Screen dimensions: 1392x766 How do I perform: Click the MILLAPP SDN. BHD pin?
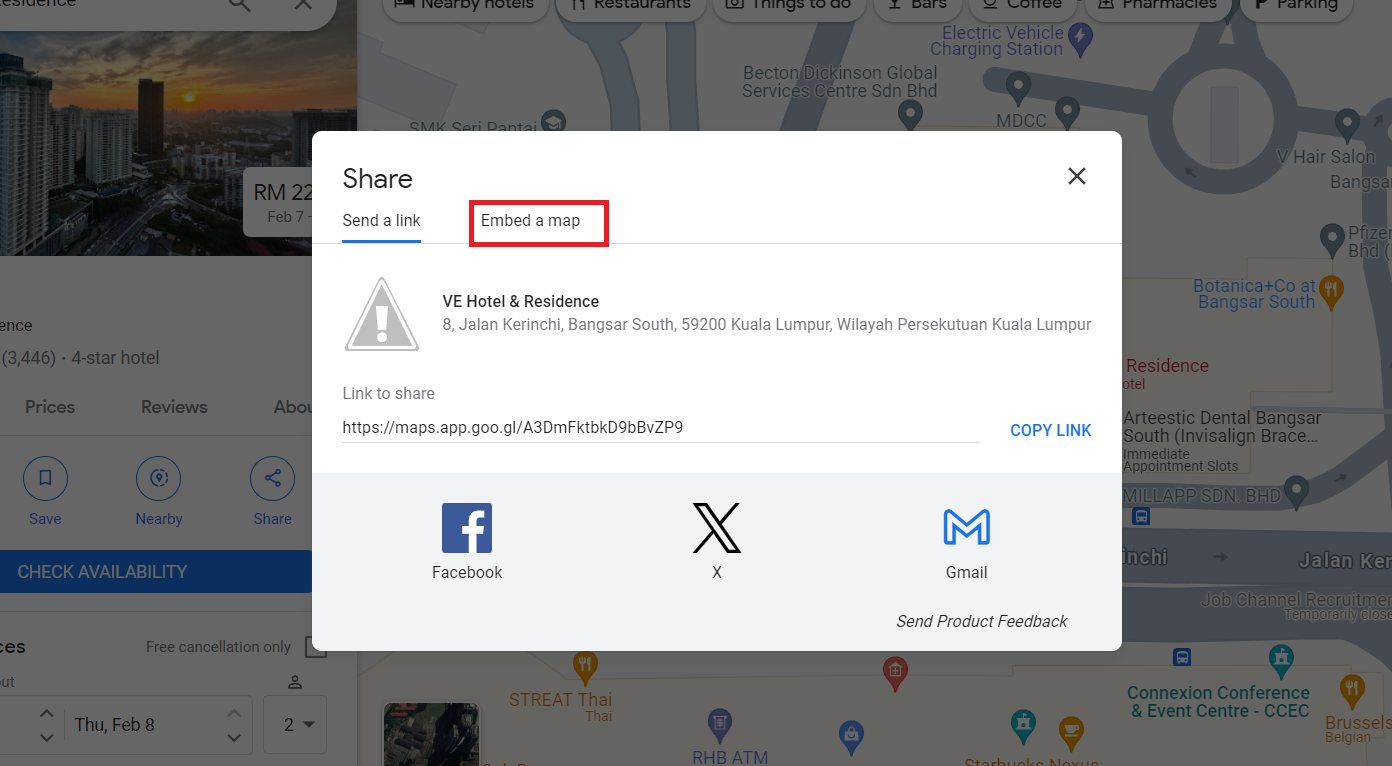pos(1297,491)
